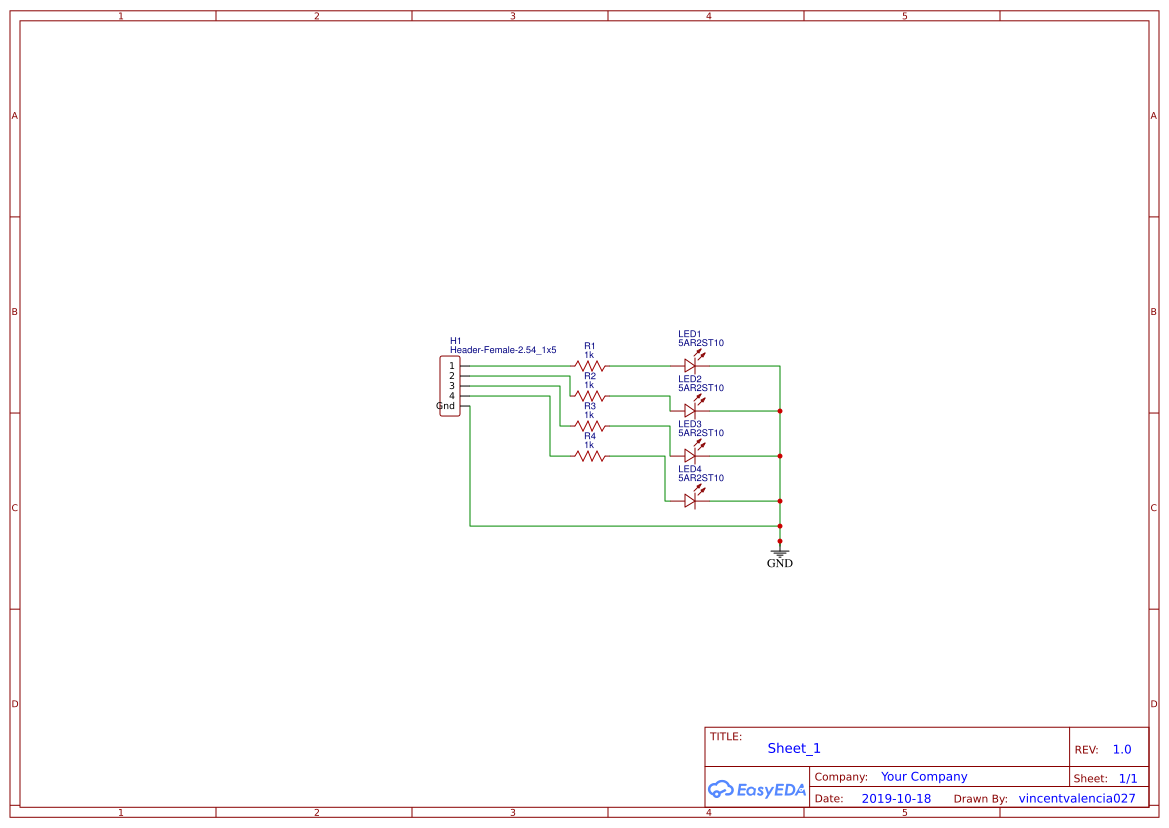Click the date 2019-10-18
Image resolution: width=1169 pixels, height=828 pixels.
pyautogui.click(x=896, y=799)
